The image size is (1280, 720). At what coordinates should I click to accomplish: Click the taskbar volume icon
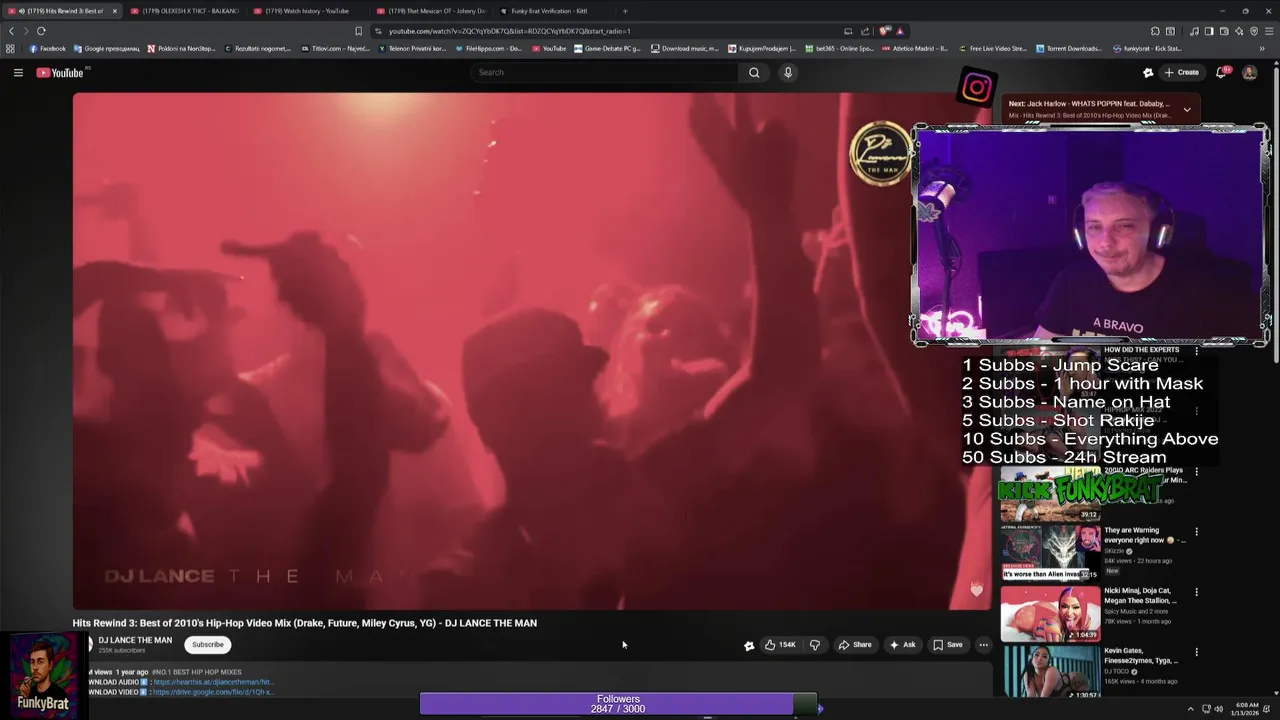[x=1218, y=709]
